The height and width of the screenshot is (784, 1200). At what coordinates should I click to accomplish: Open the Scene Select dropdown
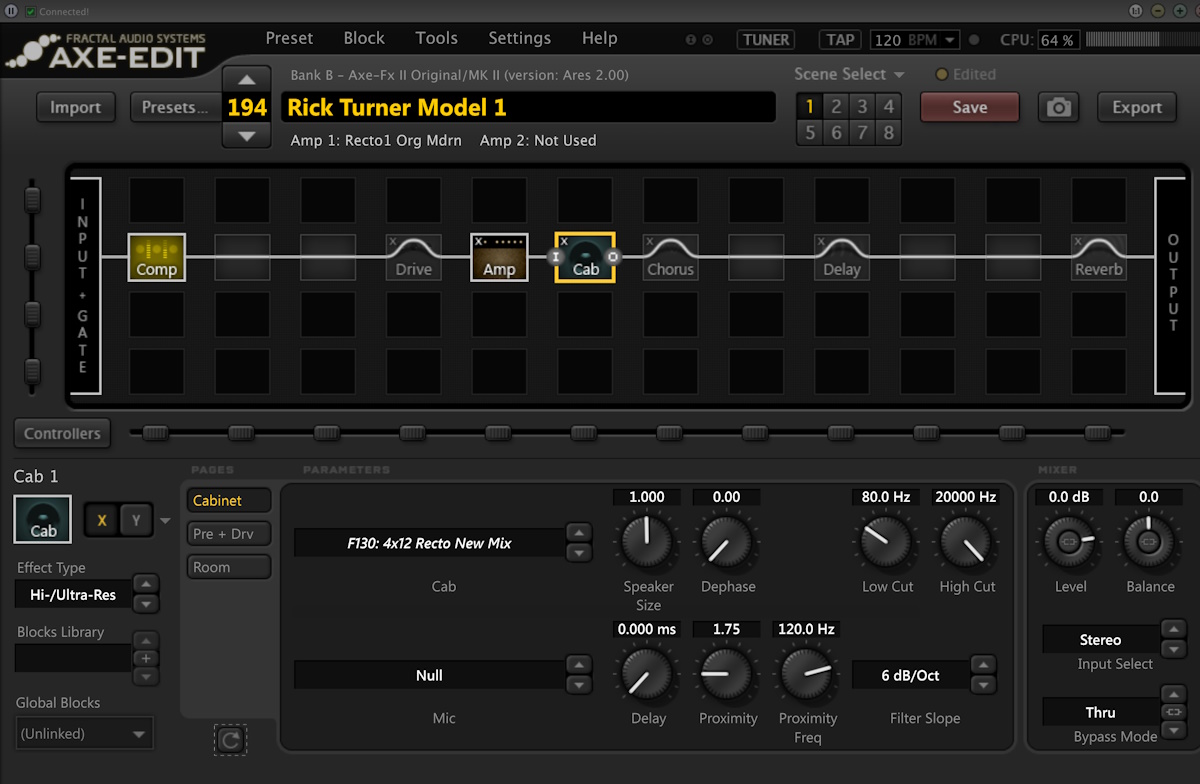(x=849, y=74)
